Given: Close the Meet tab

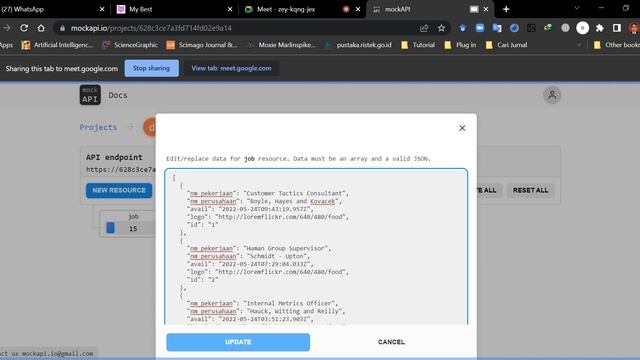Looking at the screenshot, I should [x=358, y=9].
